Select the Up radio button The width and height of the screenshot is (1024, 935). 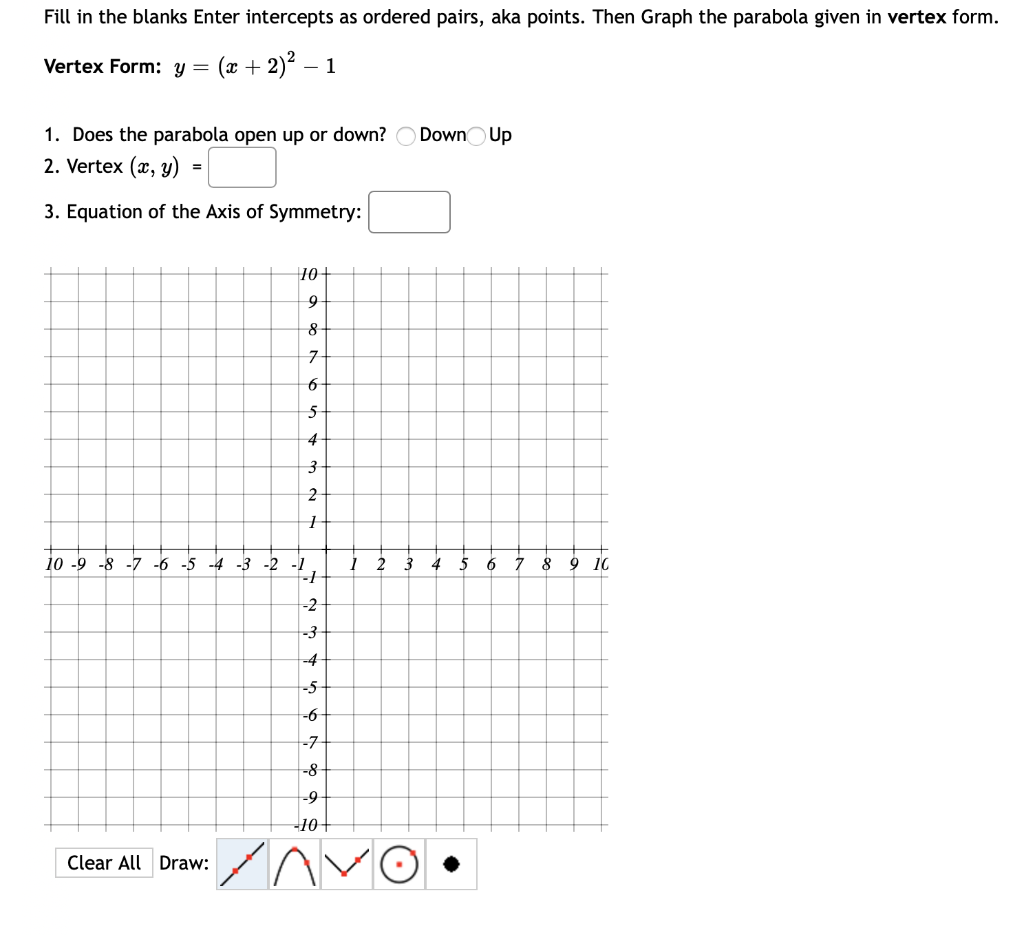click(475, 134)
